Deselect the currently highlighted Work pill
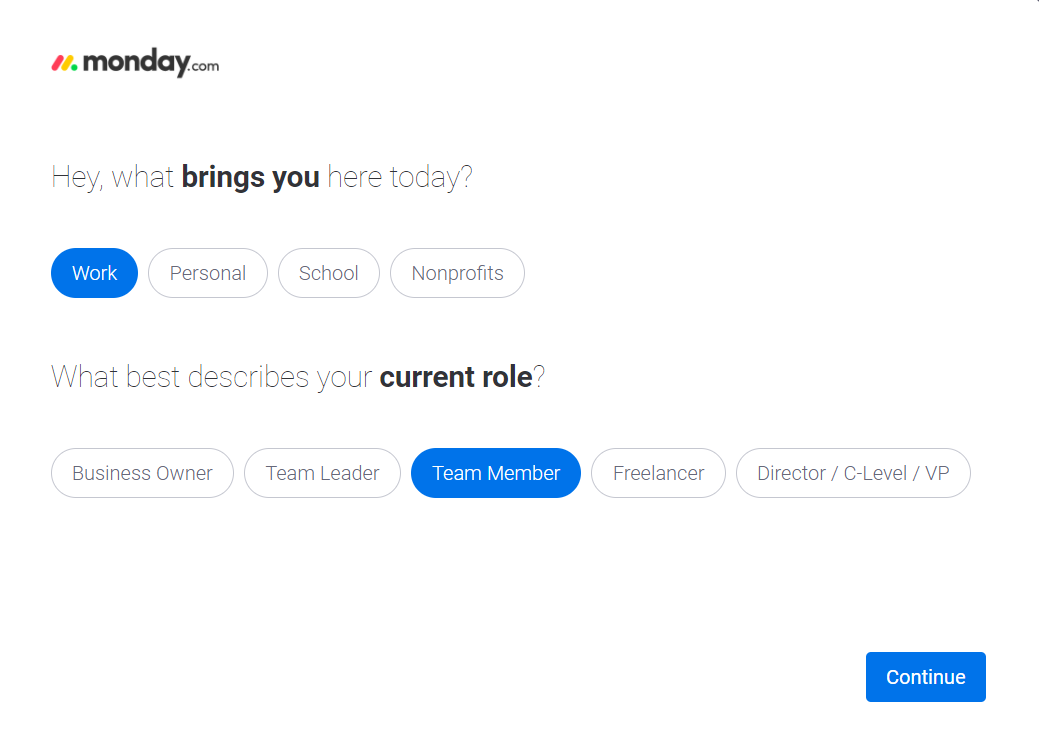This screenshot has width=1039, height=742. pyautogui.click(x=94, y=272)
